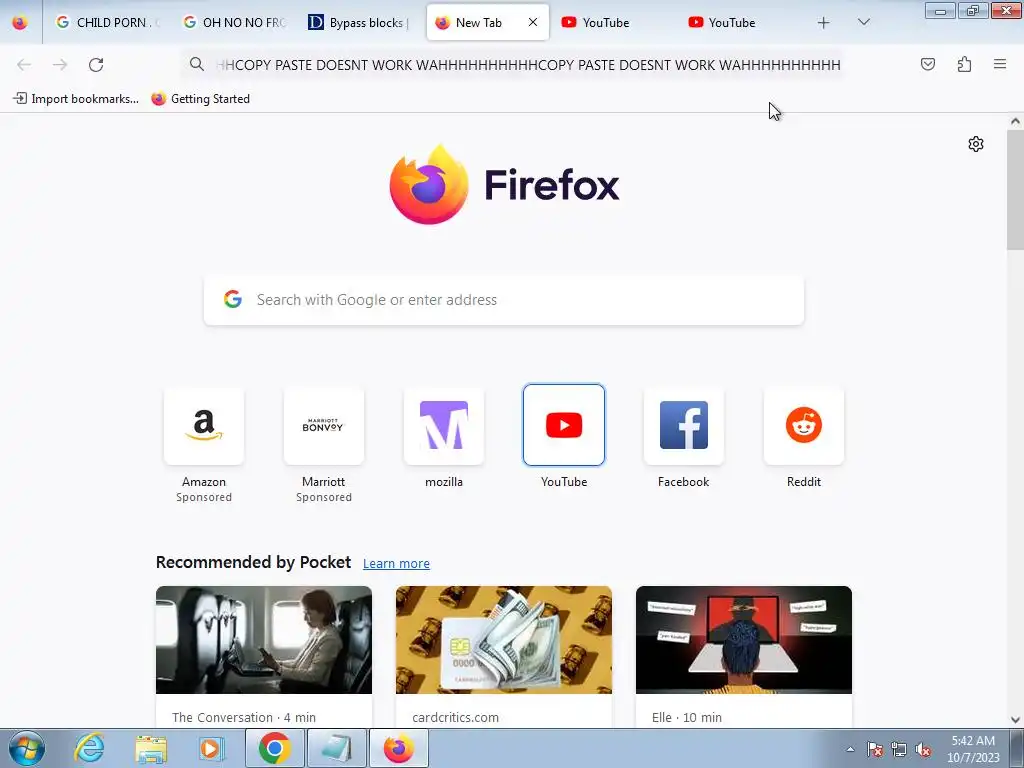Viewport: 1024px width, 768px height.
Task: Click the muted volume tray icon
Action: pos(923,749)
